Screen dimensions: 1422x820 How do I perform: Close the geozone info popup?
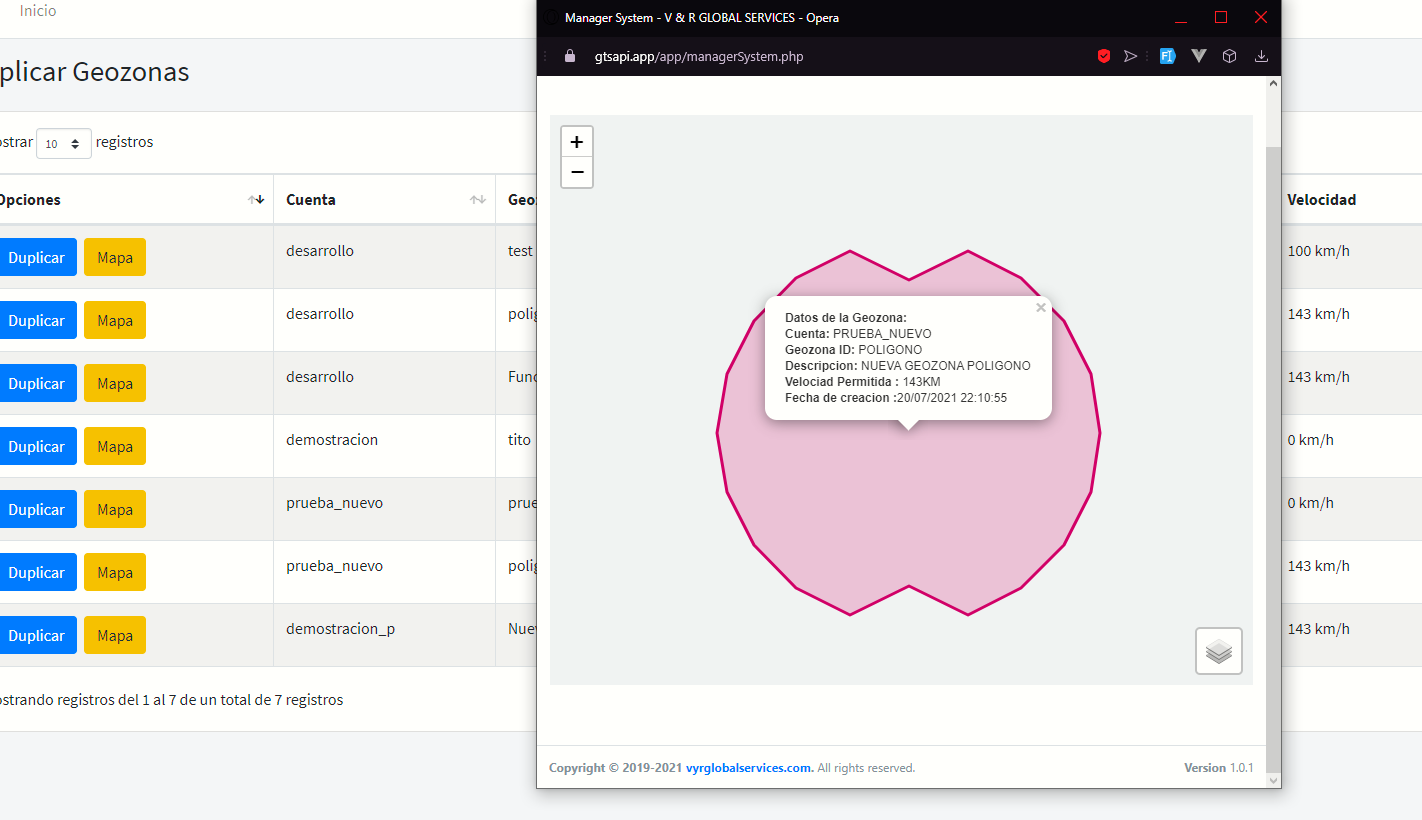point(1041,308)
